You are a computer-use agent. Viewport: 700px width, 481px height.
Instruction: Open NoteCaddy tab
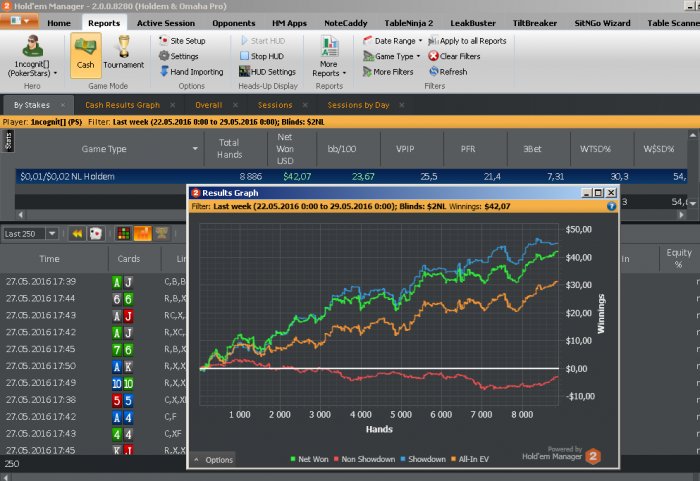346,23
